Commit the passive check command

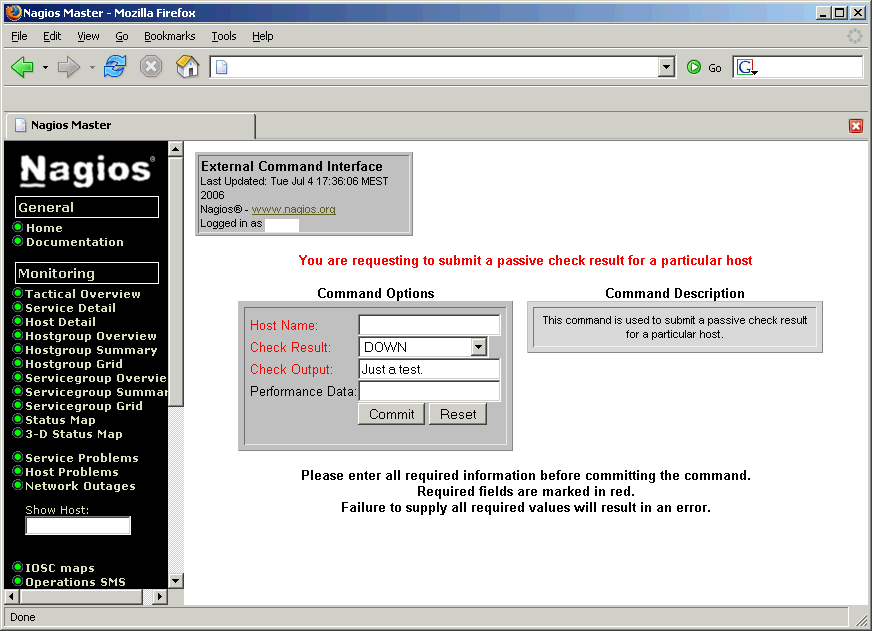[x=392, y=414]
